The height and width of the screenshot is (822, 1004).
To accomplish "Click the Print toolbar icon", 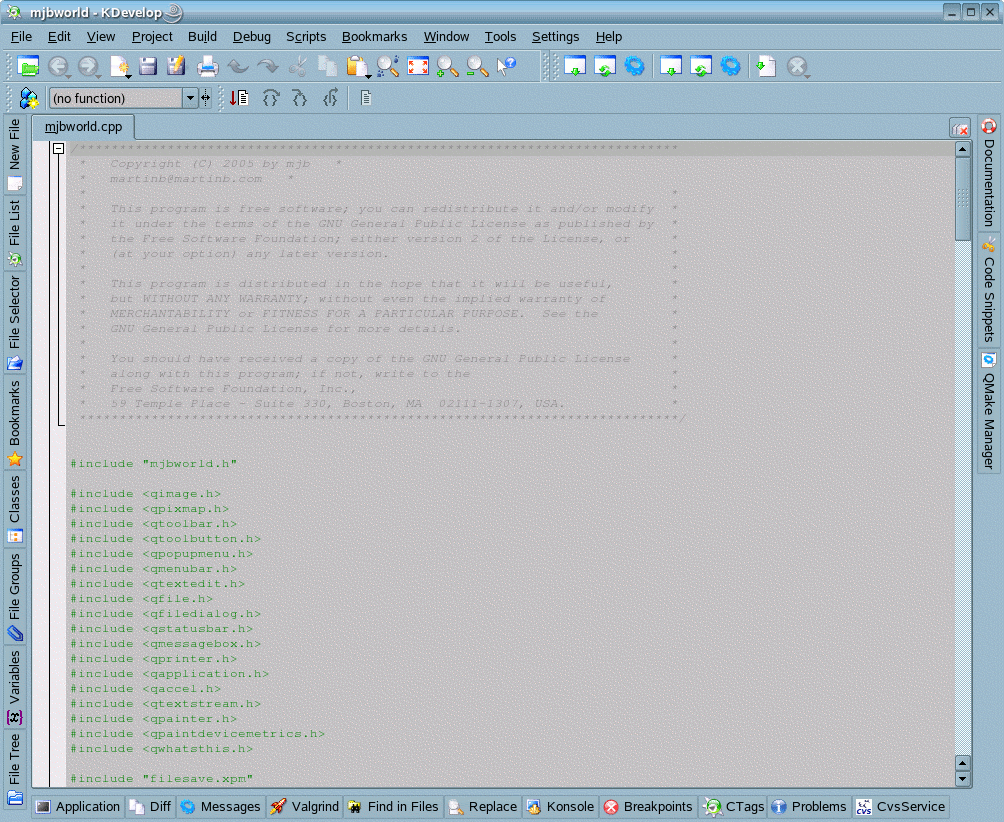I will [208, 67].
